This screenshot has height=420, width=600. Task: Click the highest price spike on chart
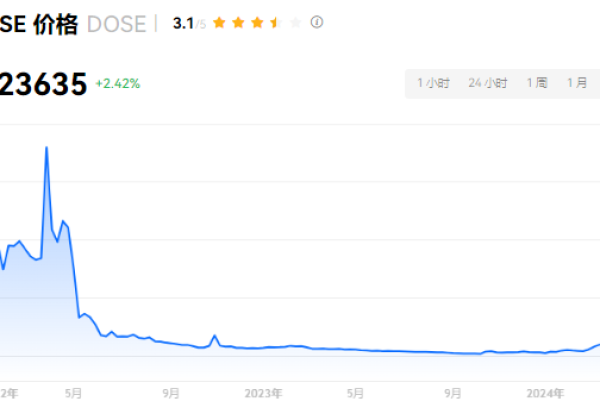pos(47,147)
